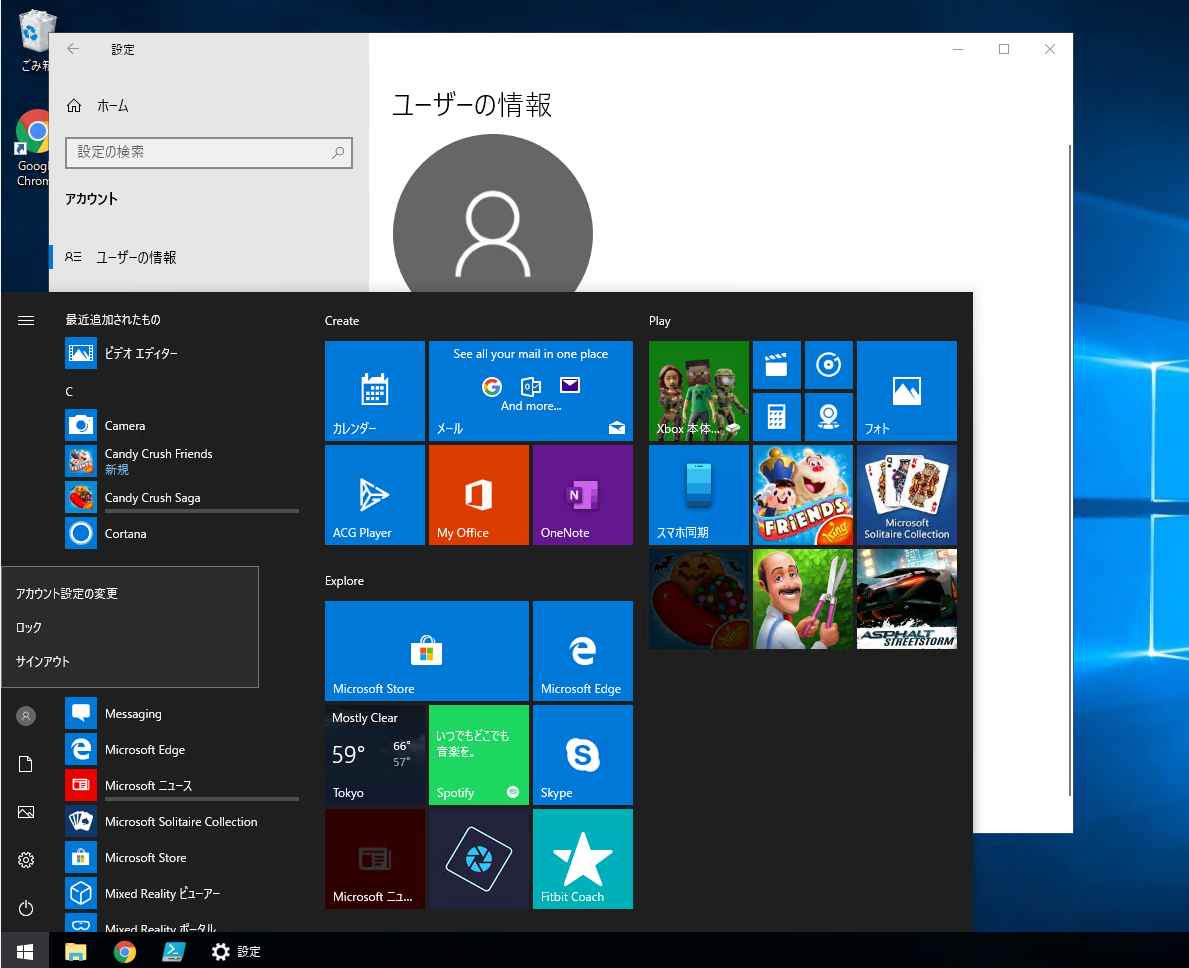Open the Calculator small tile
The width and height of the screenshot is (1189, 968).
click(x=776, y=417)
